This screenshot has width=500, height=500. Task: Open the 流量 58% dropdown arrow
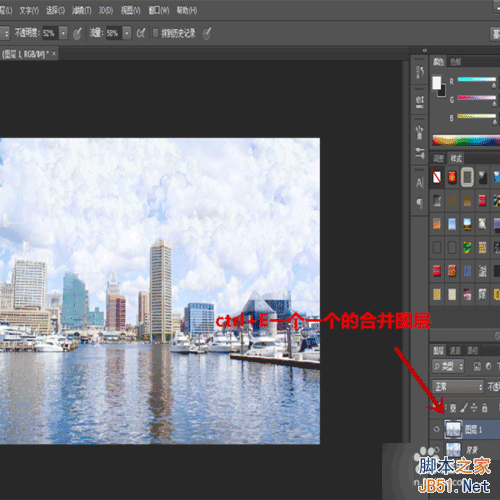[127, 33]
